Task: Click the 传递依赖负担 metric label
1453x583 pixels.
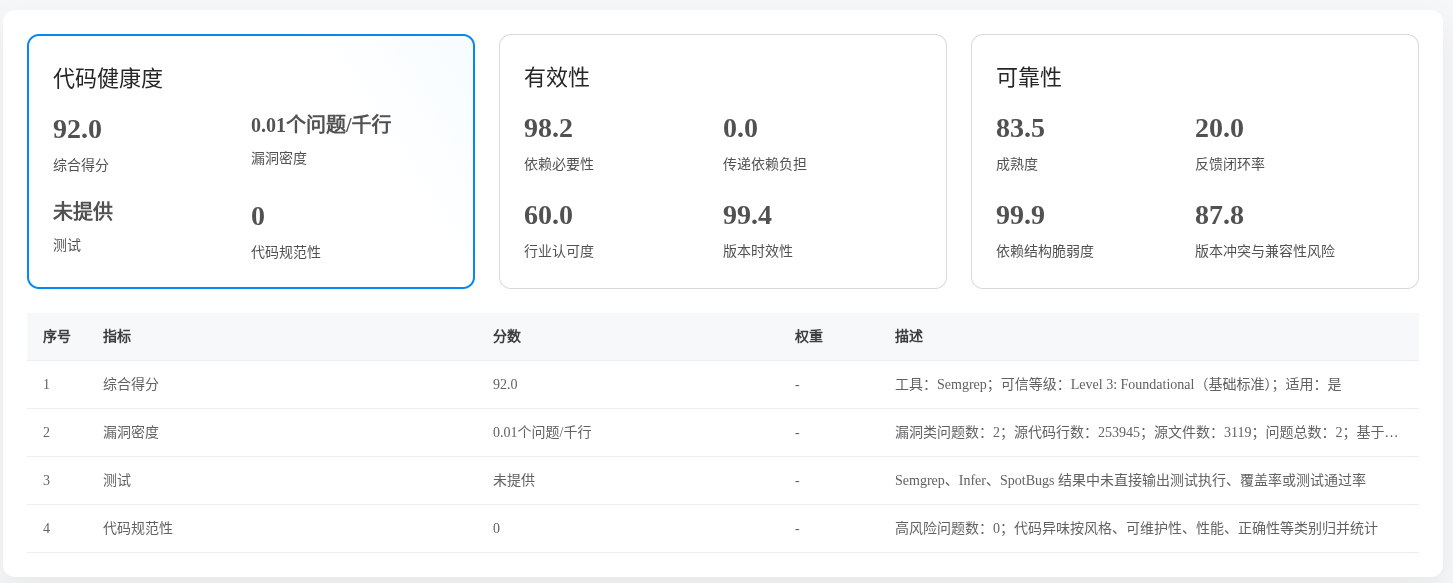Action: tap(764, 165)
